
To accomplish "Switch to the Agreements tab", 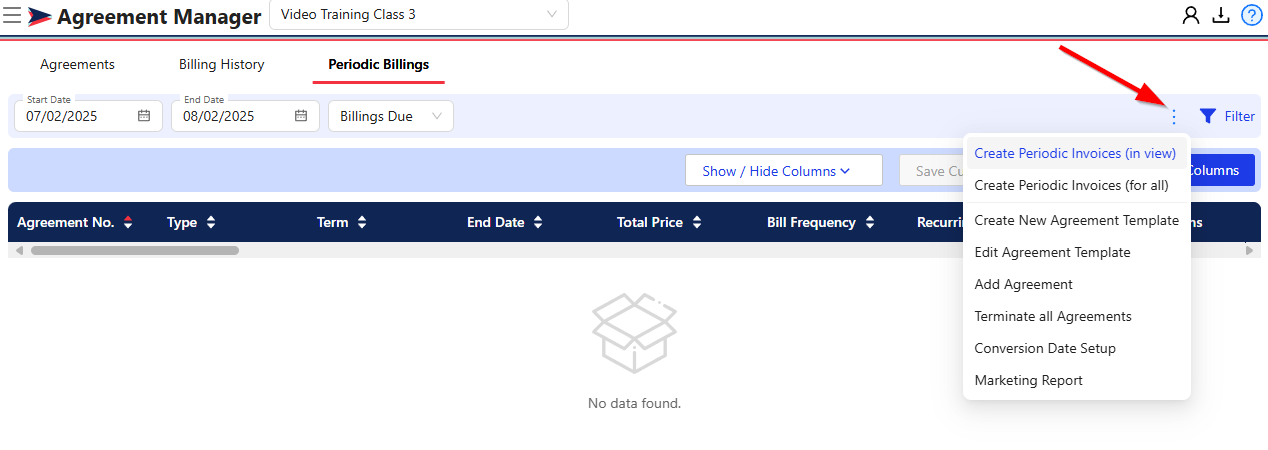I will click(77, 64).
